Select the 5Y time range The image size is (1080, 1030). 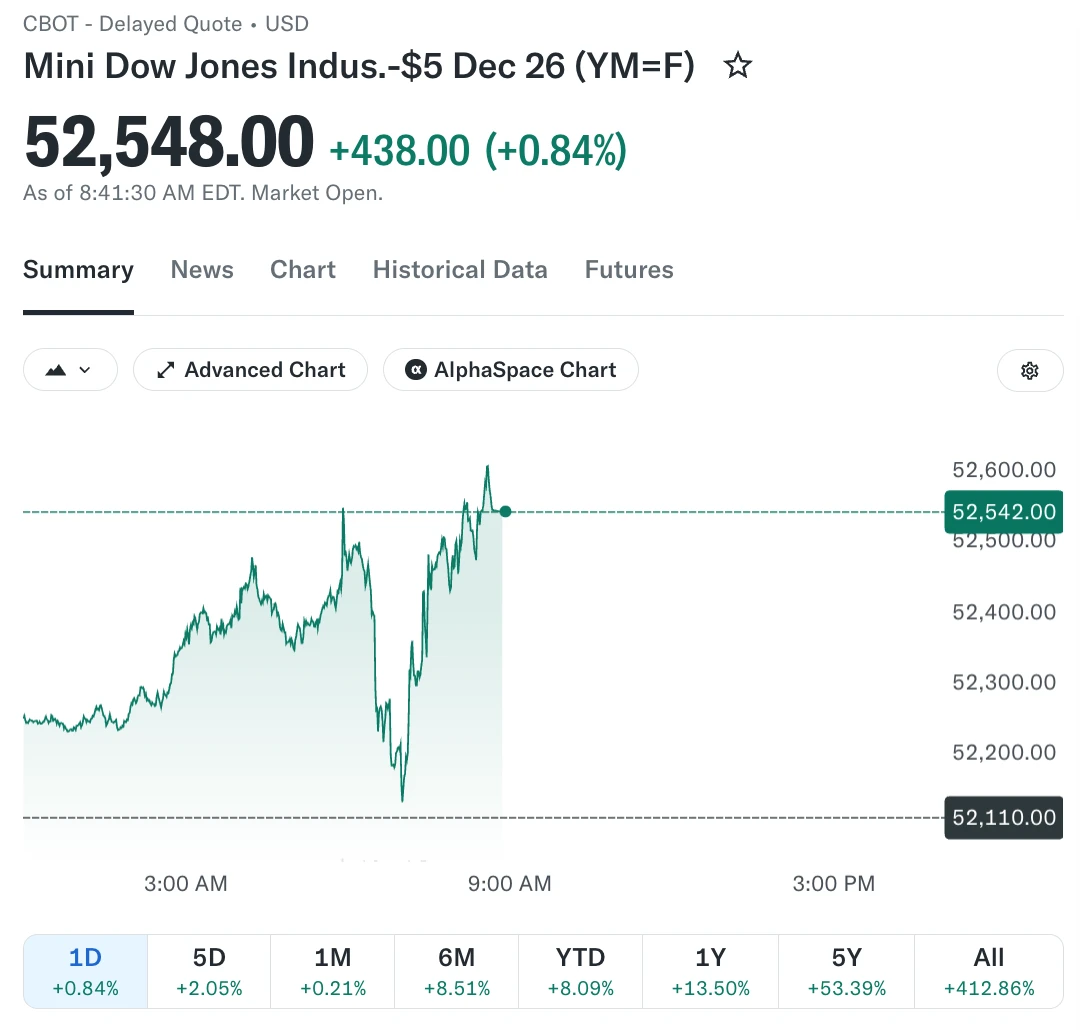pos(847,971)
